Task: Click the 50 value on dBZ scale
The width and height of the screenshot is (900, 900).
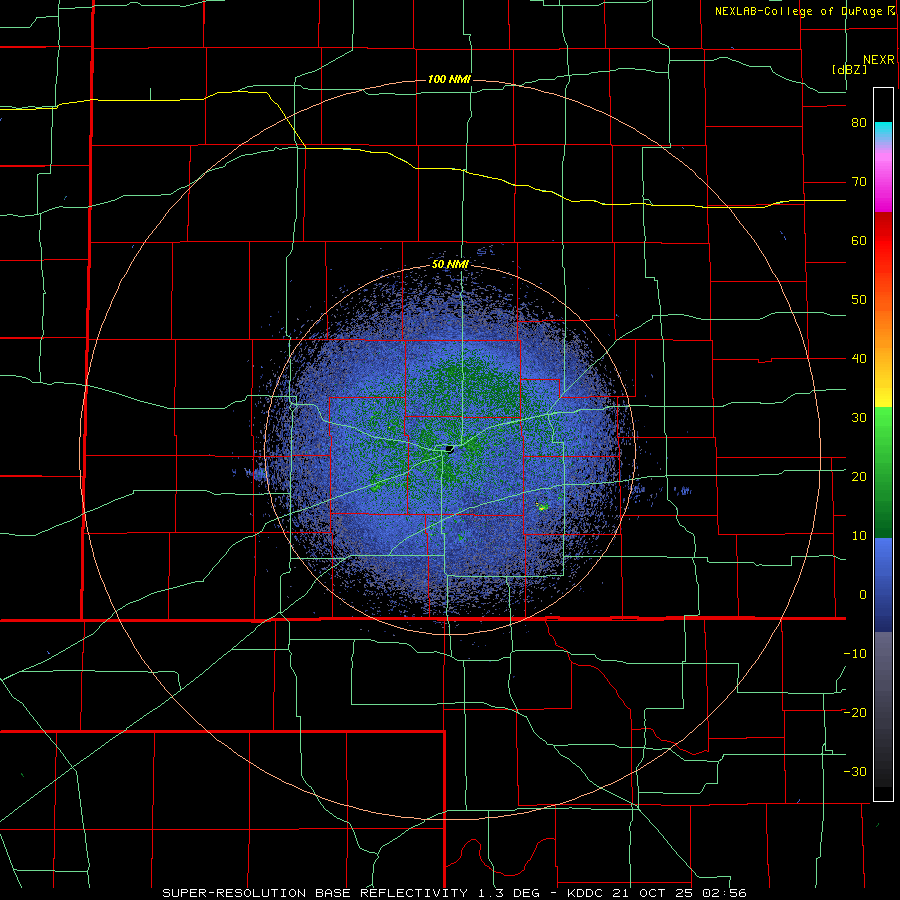Action: 859,300
